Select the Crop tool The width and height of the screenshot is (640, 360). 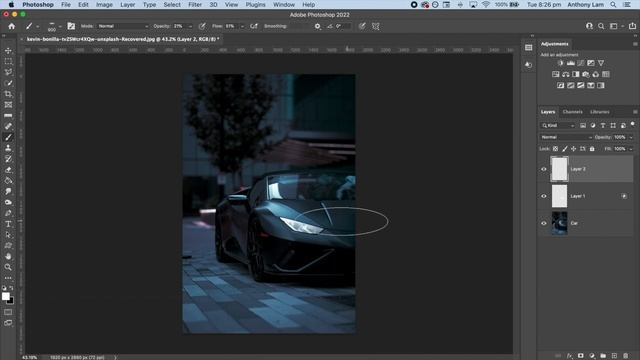8,94
